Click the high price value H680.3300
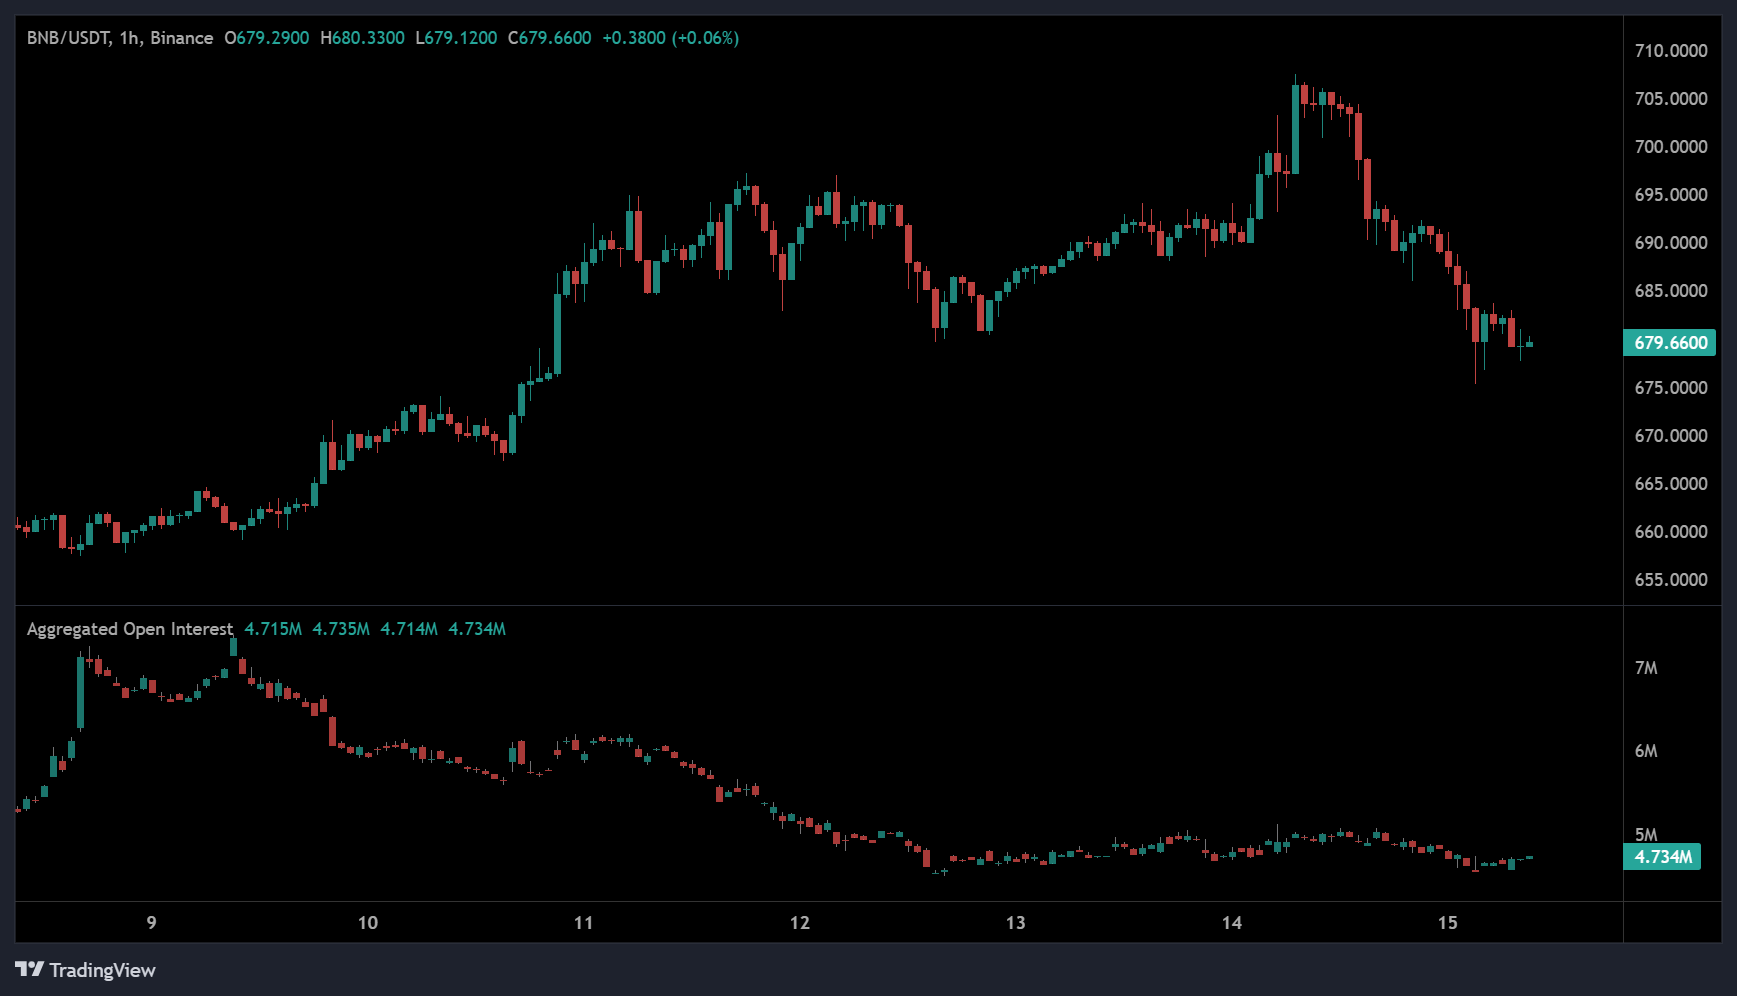The height and width of the screenshot is (996, 1737). (362, 38)
